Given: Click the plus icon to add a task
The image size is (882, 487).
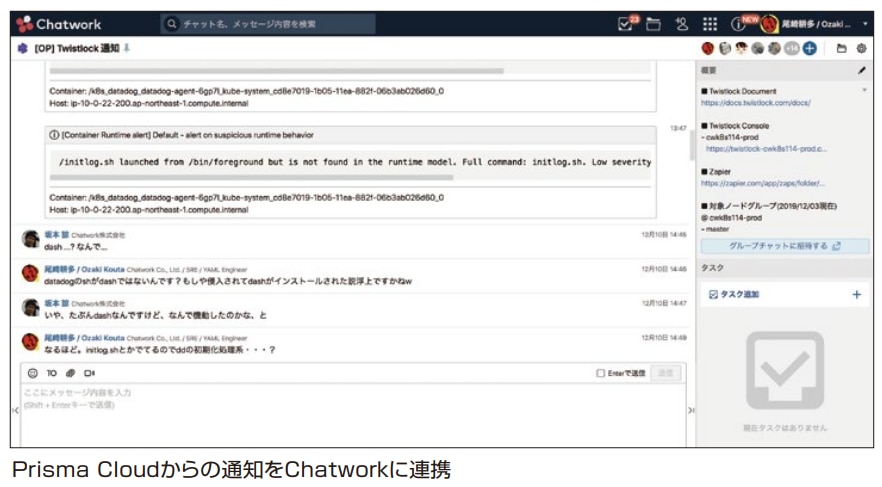Looking at the screenshot, I should [857, 294].
